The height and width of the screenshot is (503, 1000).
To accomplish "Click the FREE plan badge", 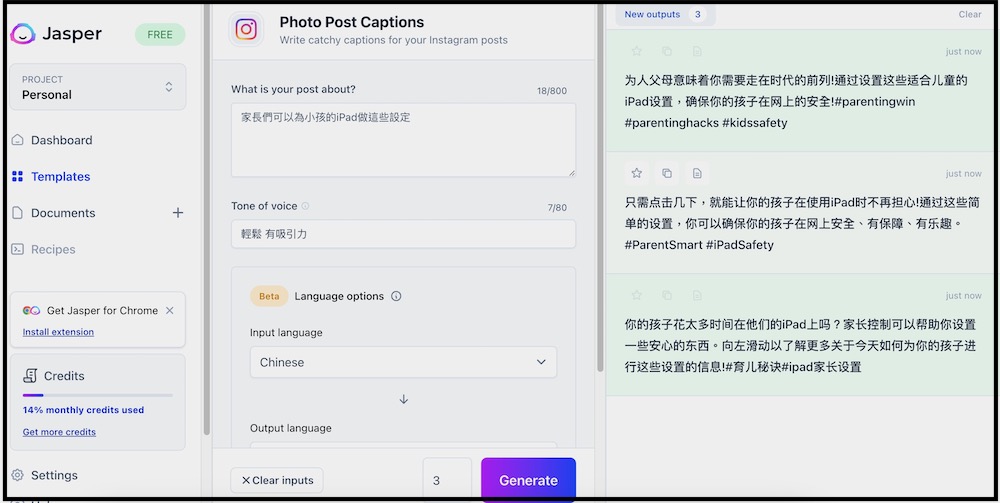I will coord(160,34).
